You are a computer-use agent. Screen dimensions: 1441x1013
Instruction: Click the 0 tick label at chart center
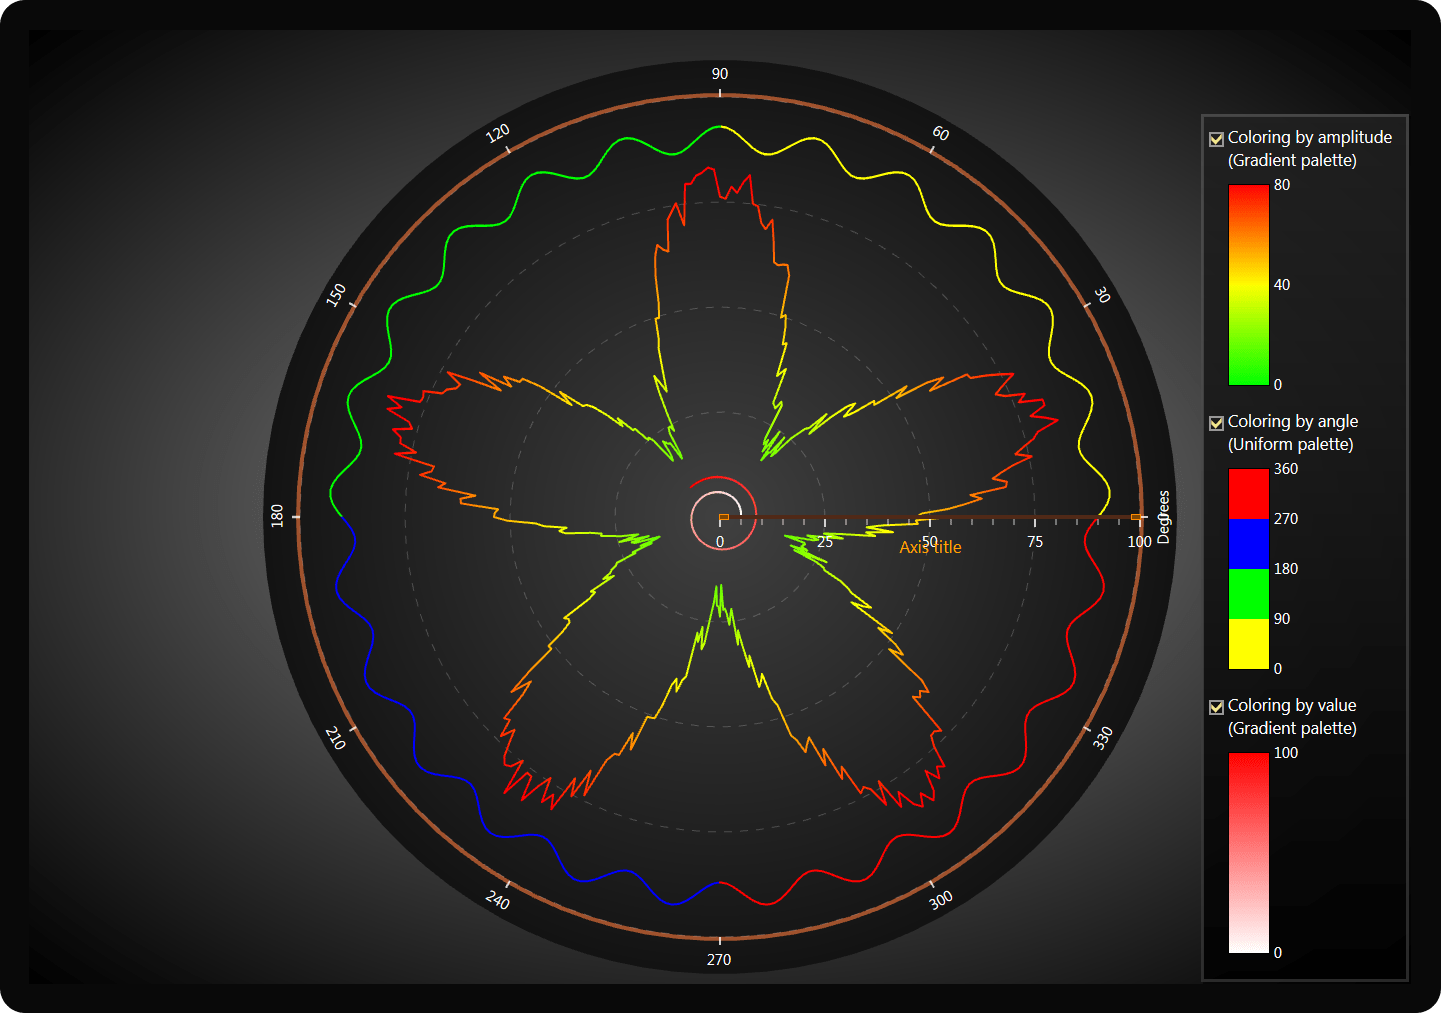720,541
